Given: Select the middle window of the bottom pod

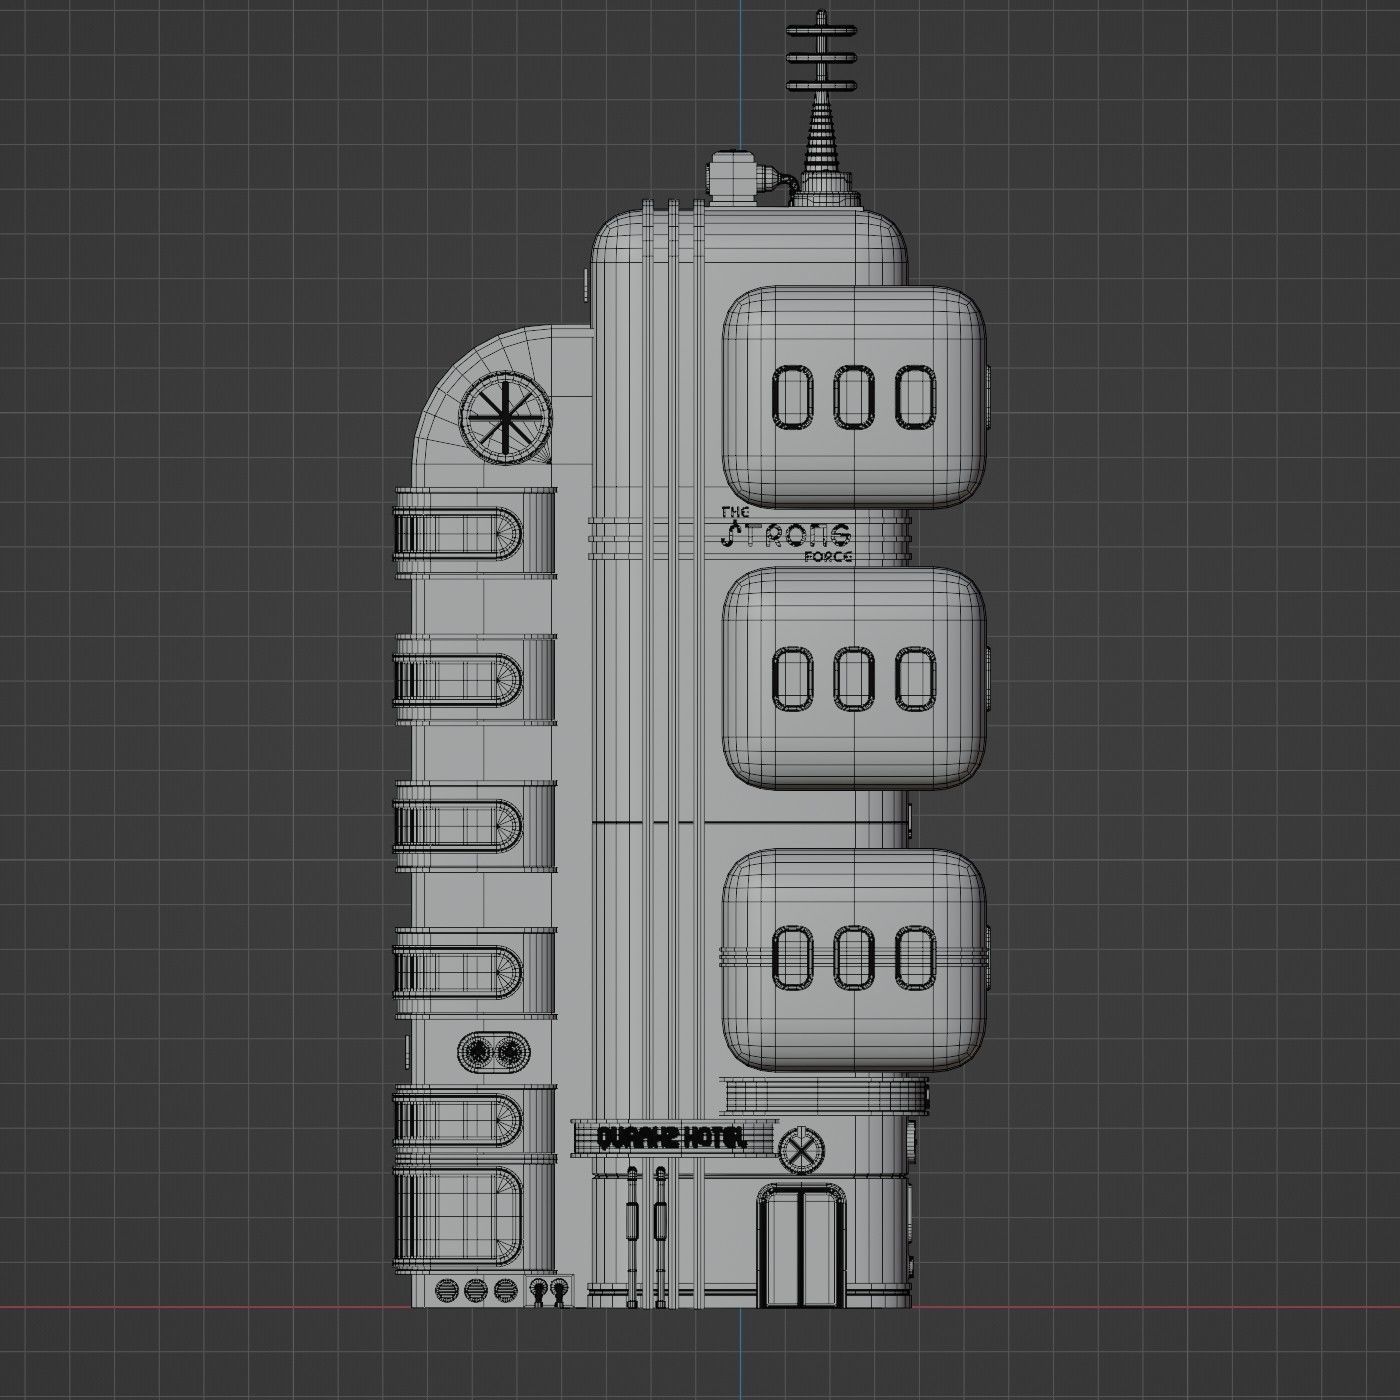Looking at the screenshot, I should click(854, 958).
